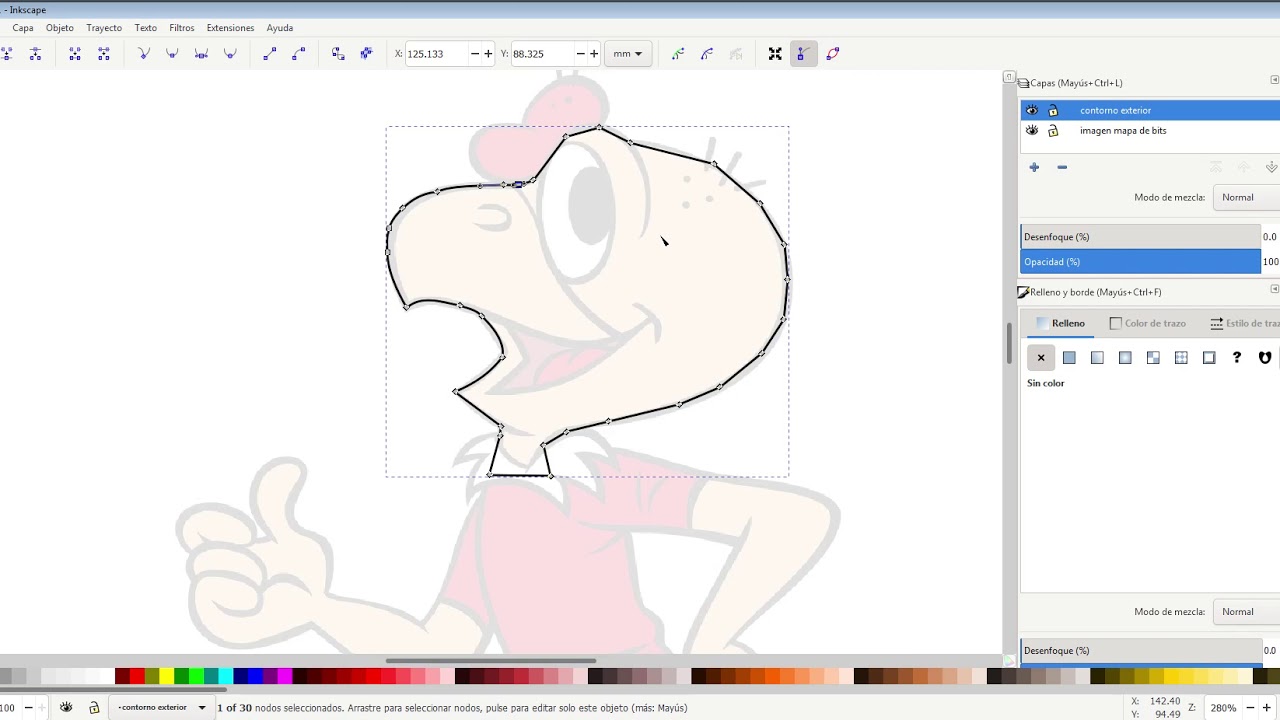Select the imagen mapa de bits layer
Screen dimensions: 1280x720
click(1150, 130)
